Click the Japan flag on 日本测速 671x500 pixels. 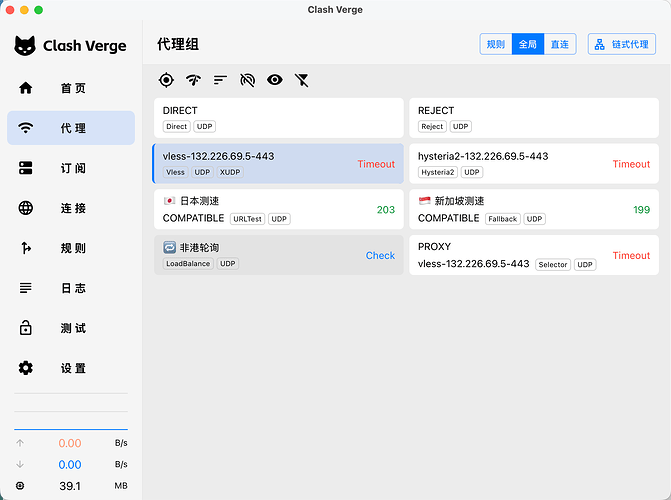[x=169, y=201]
